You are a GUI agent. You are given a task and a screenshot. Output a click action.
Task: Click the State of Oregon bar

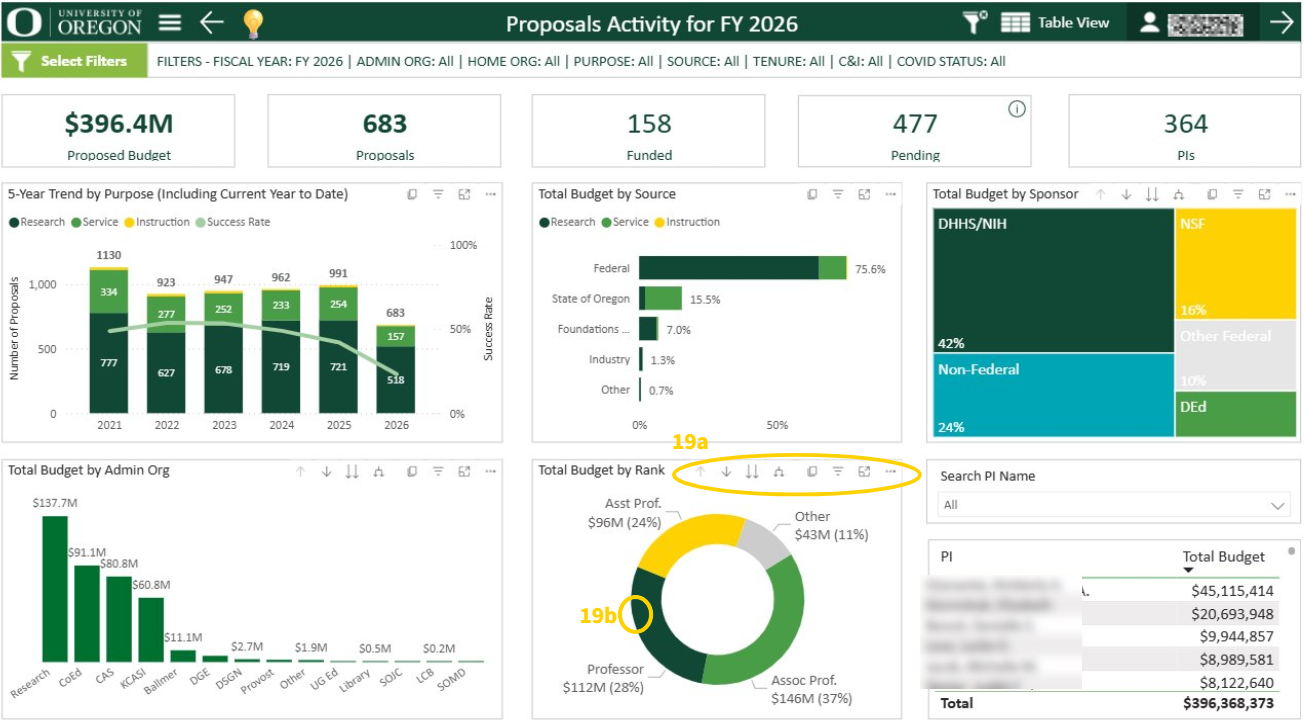point(660,298)
